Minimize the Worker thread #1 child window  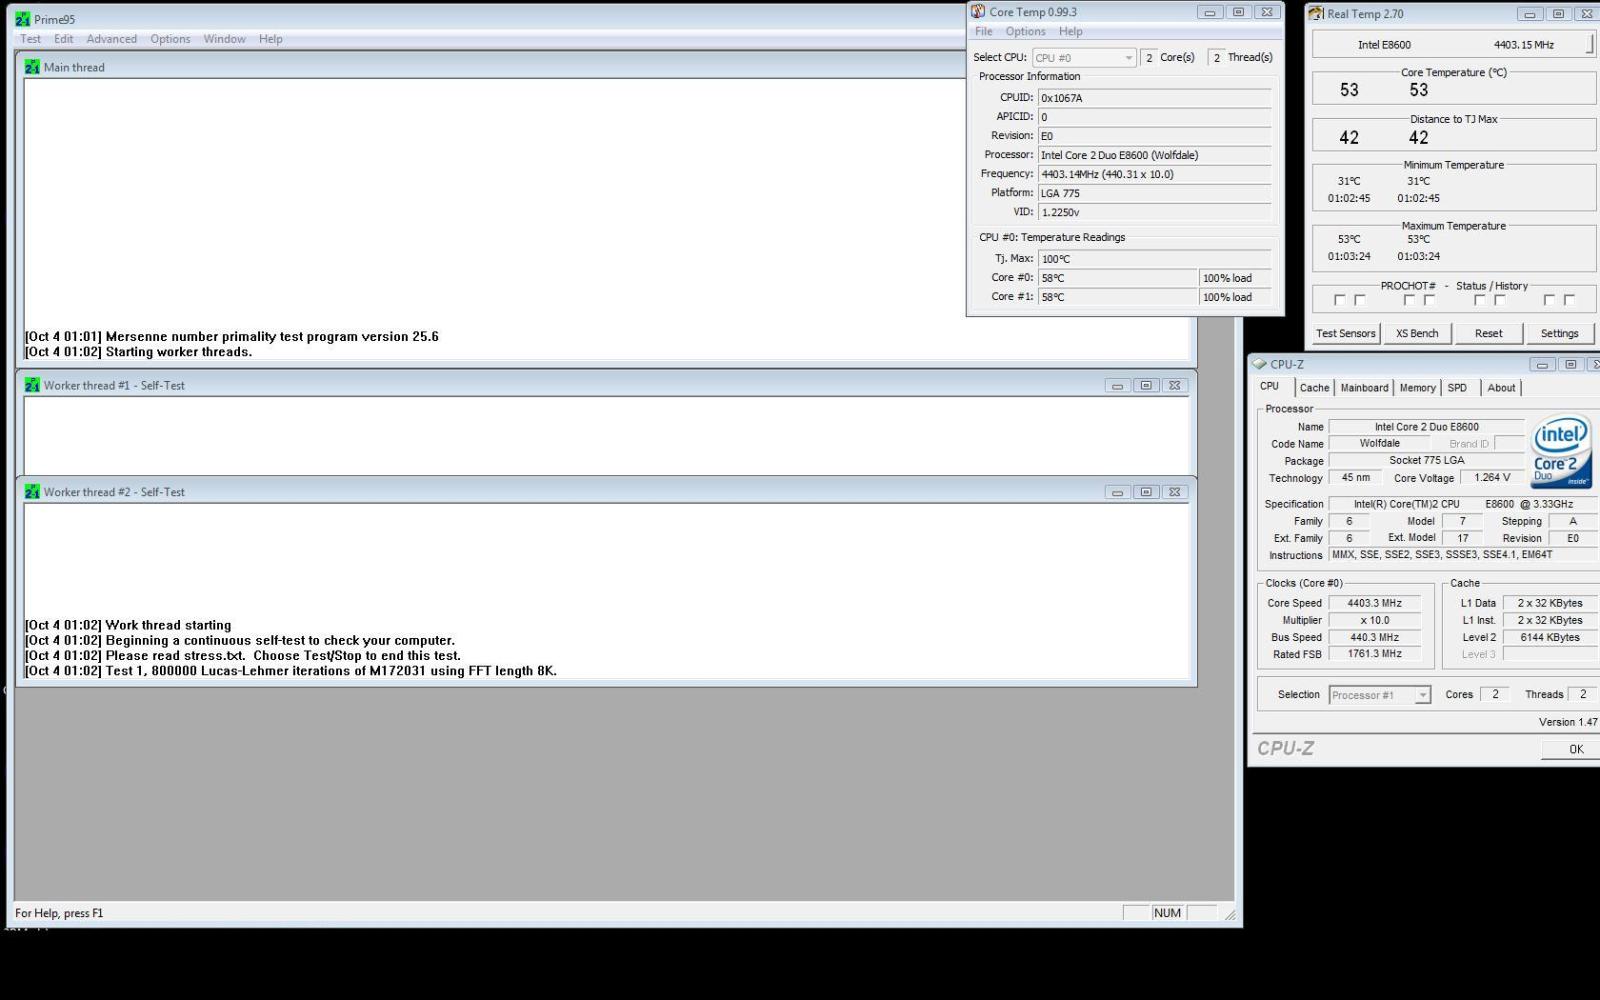click(1118, 385)
